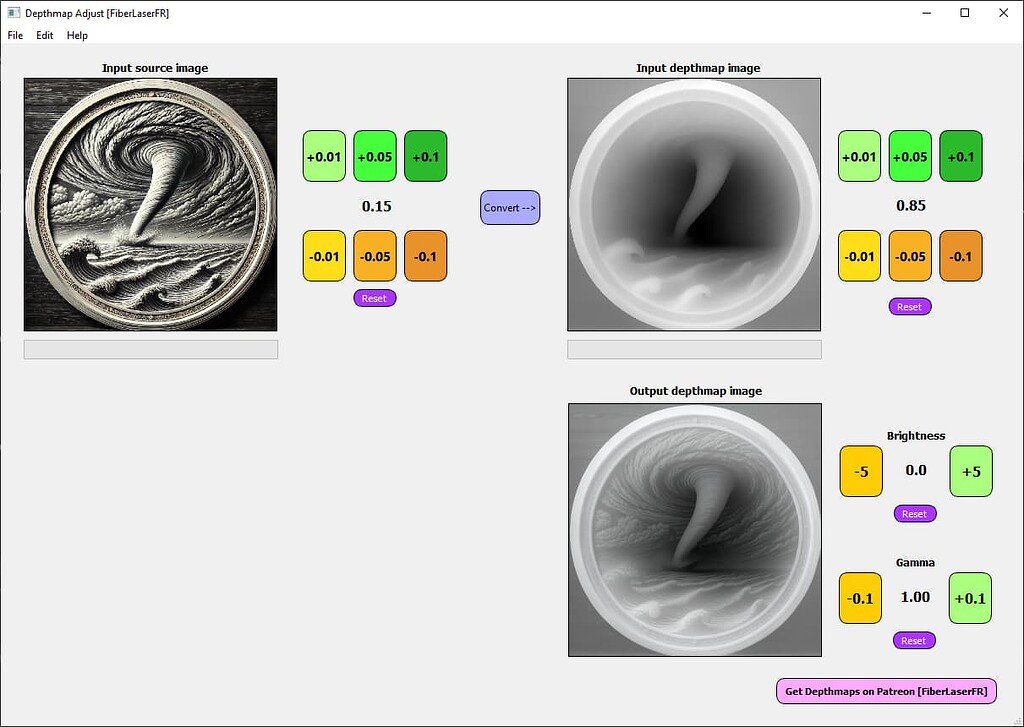Click the input source tornado image

[150, 205]
